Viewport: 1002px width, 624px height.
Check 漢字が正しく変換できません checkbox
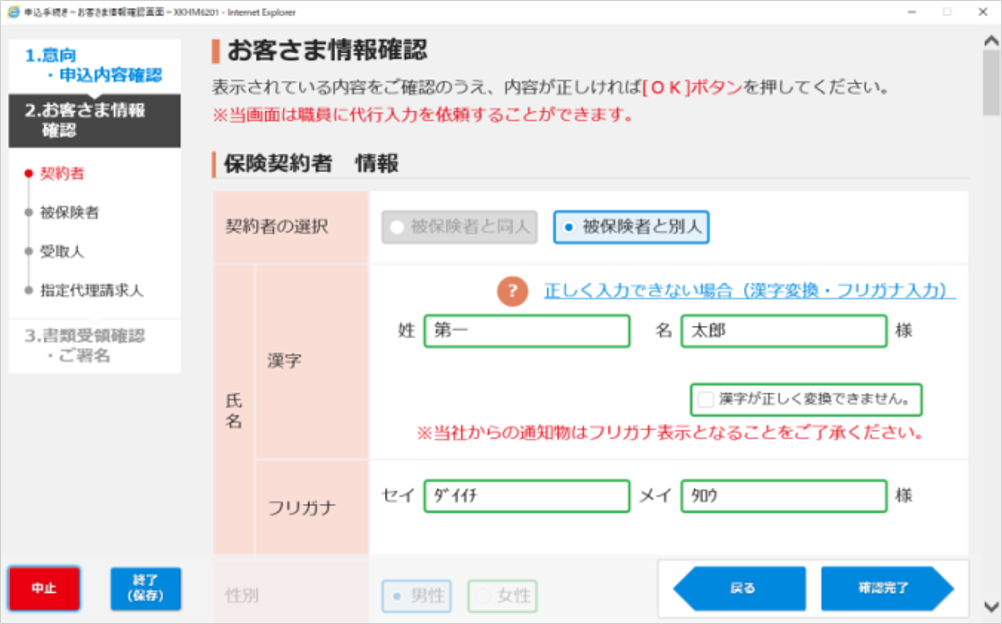(706, 399)
